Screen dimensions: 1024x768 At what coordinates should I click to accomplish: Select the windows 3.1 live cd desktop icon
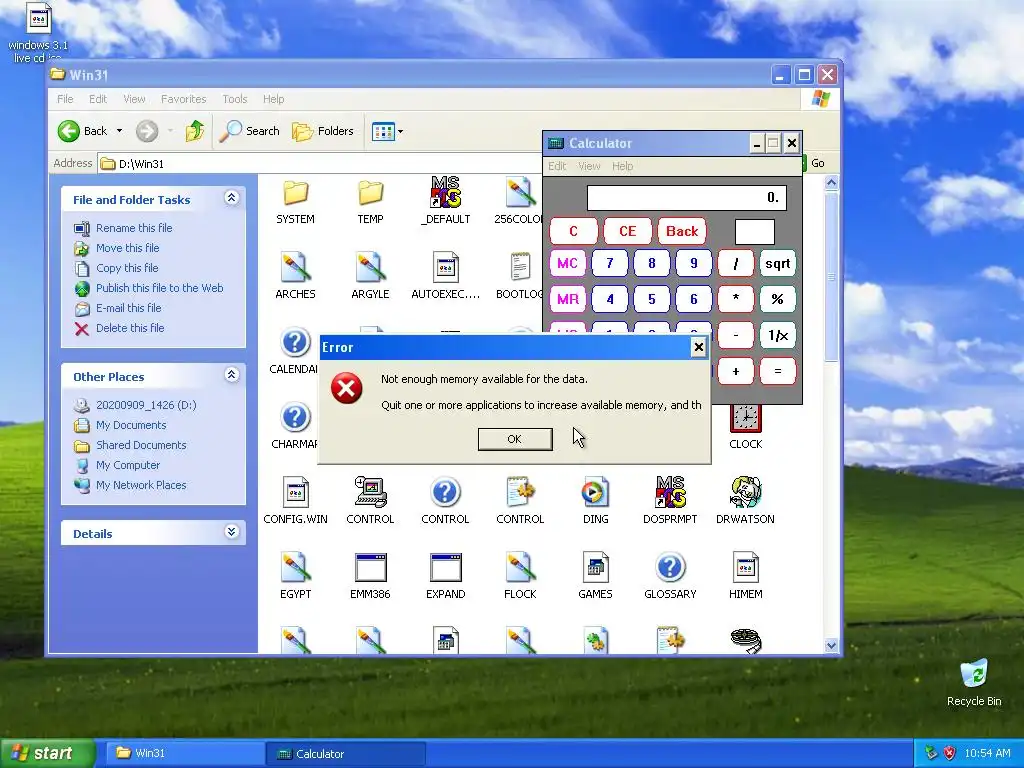point(38,33)
